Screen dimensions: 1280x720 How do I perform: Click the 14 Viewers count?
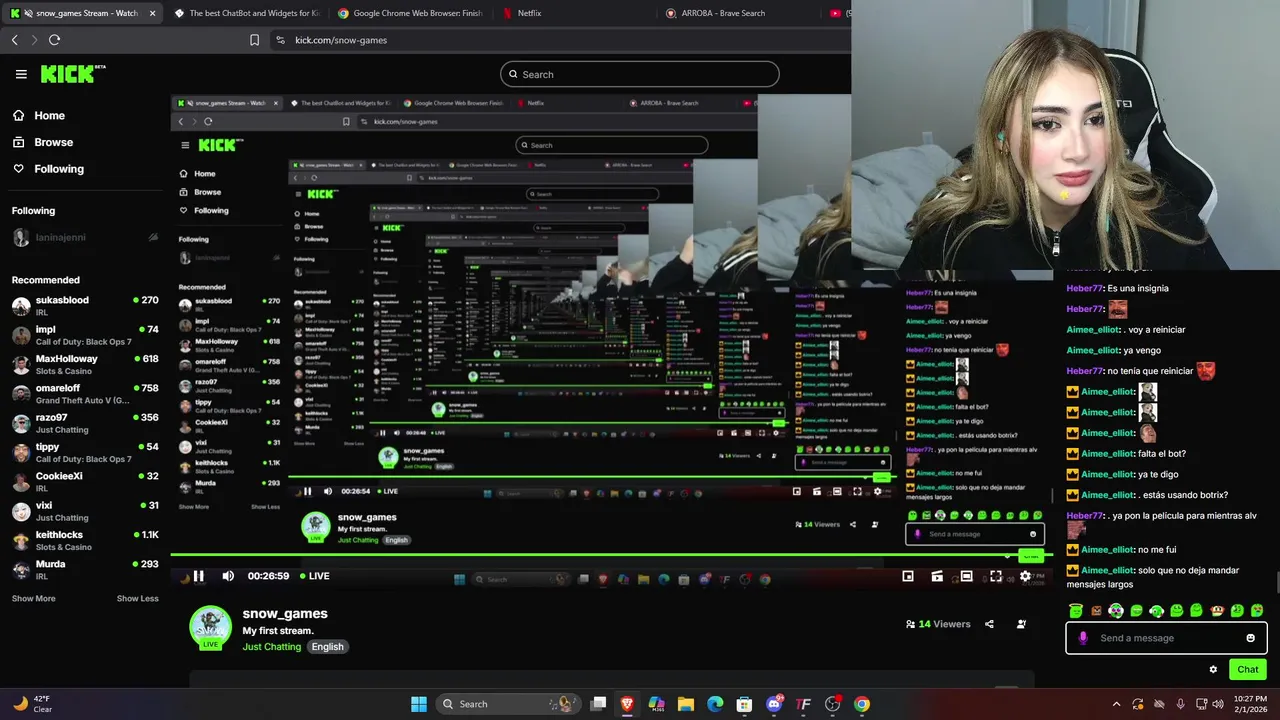(x=938, y=624)
